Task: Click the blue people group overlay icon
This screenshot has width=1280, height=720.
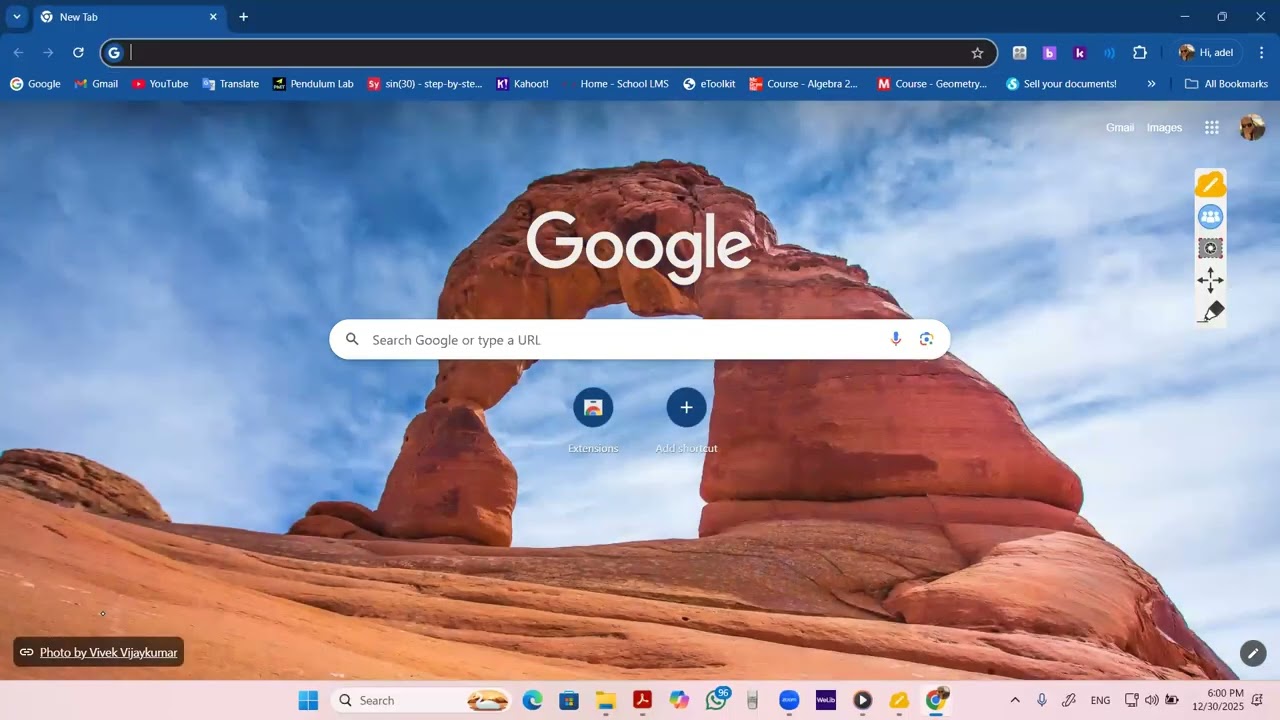Action: (1210, 216)
